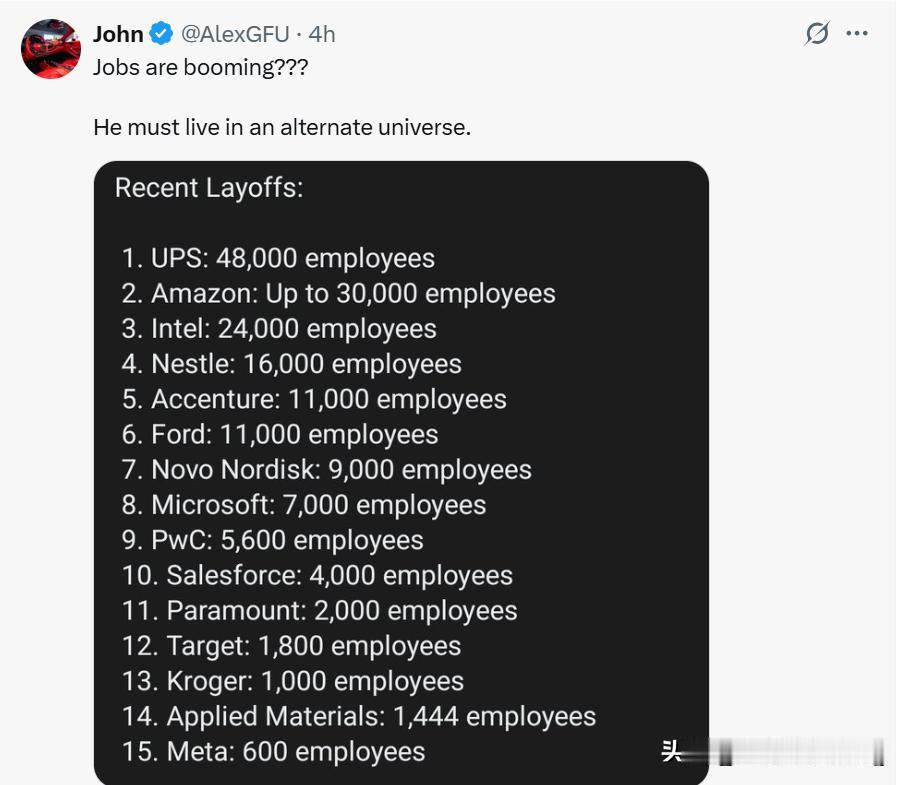Click the Meta 600 employees line
This screenshot has height=785, width=907.
pos(274,751)
